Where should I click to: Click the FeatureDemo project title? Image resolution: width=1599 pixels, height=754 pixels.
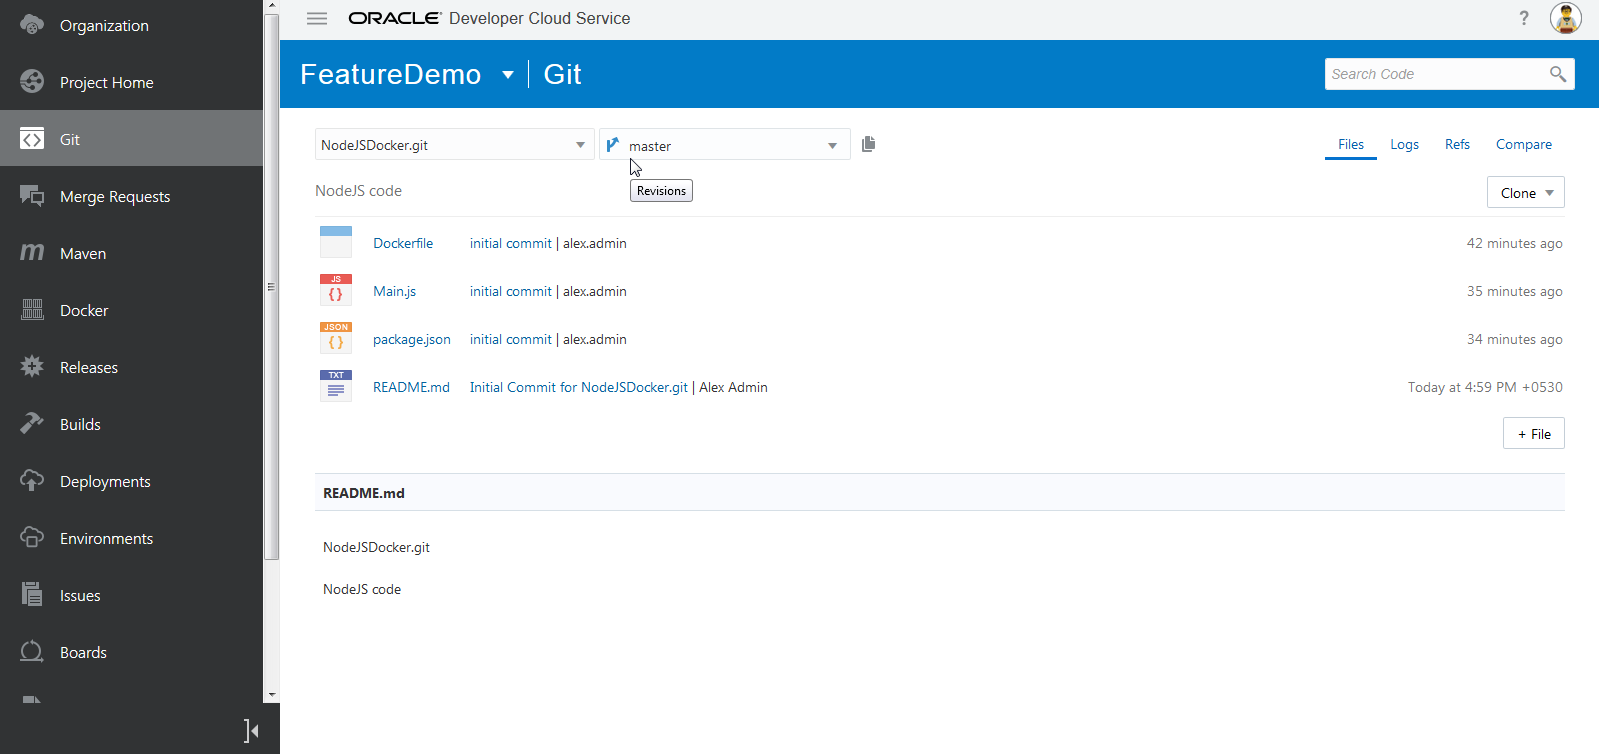pyautogui.click(x=391, y=74)
